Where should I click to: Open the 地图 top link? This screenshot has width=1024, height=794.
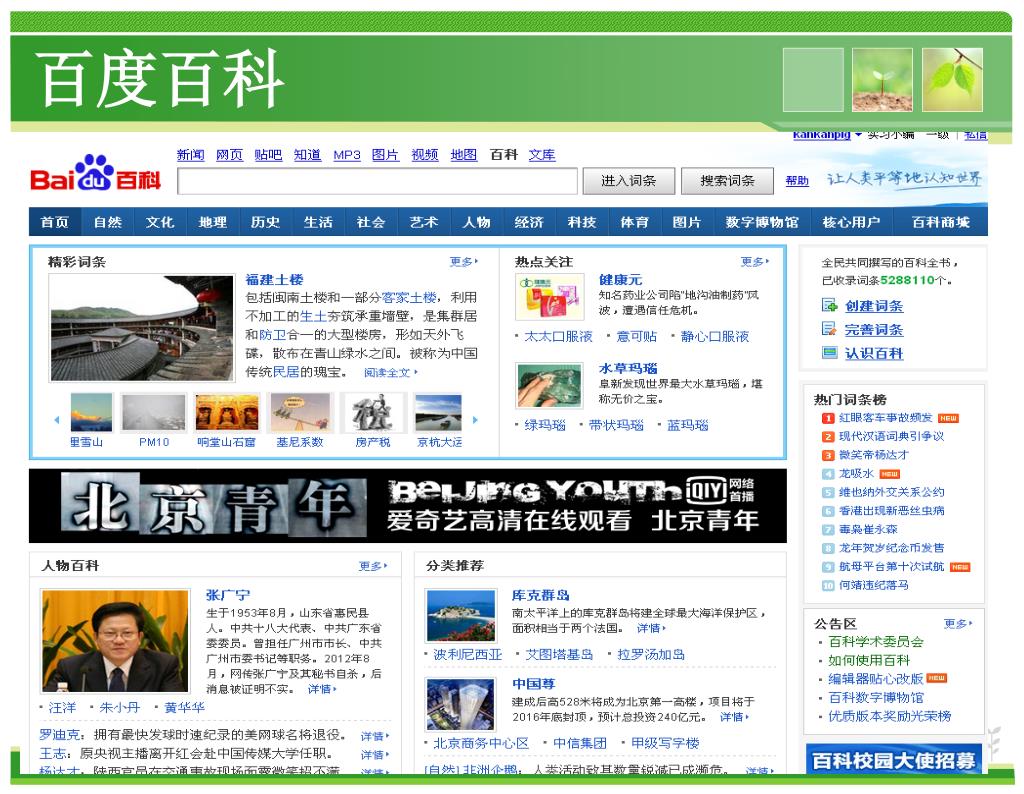click(464, 155)
